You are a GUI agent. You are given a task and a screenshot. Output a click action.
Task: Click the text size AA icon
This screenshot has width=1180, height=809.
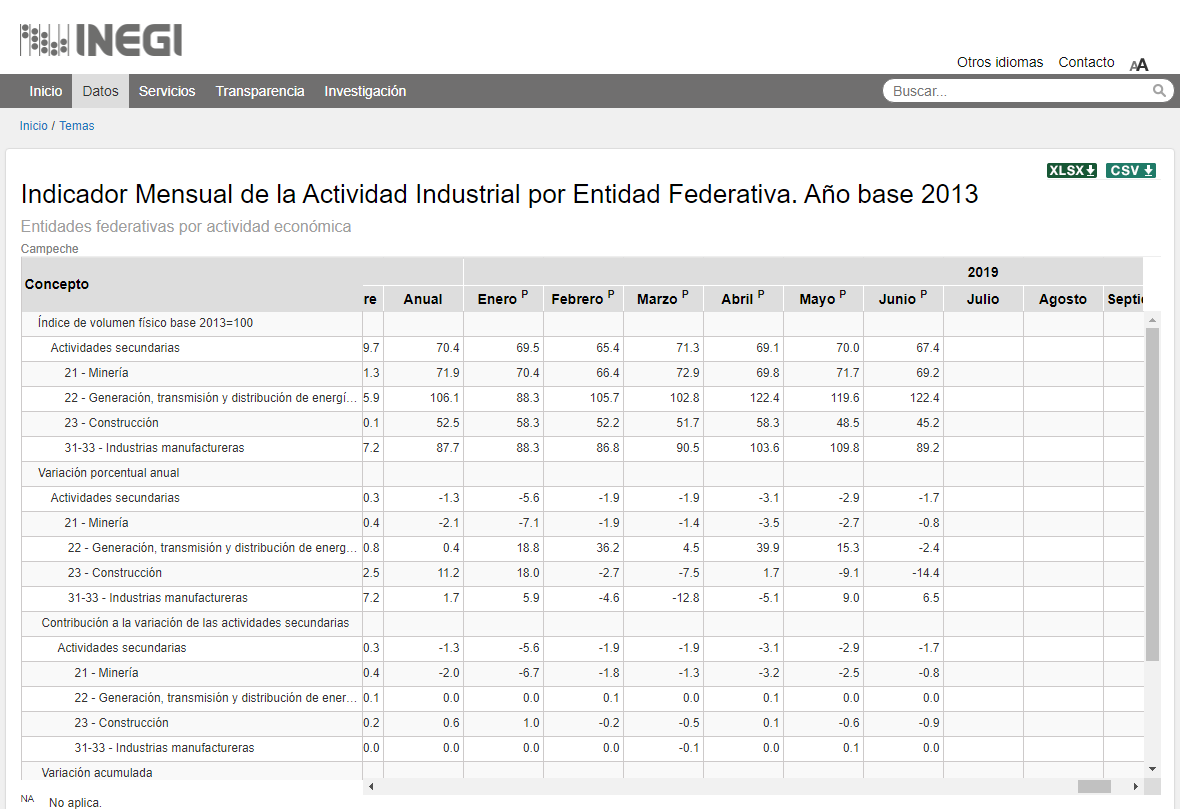[x=1139, y=64]
